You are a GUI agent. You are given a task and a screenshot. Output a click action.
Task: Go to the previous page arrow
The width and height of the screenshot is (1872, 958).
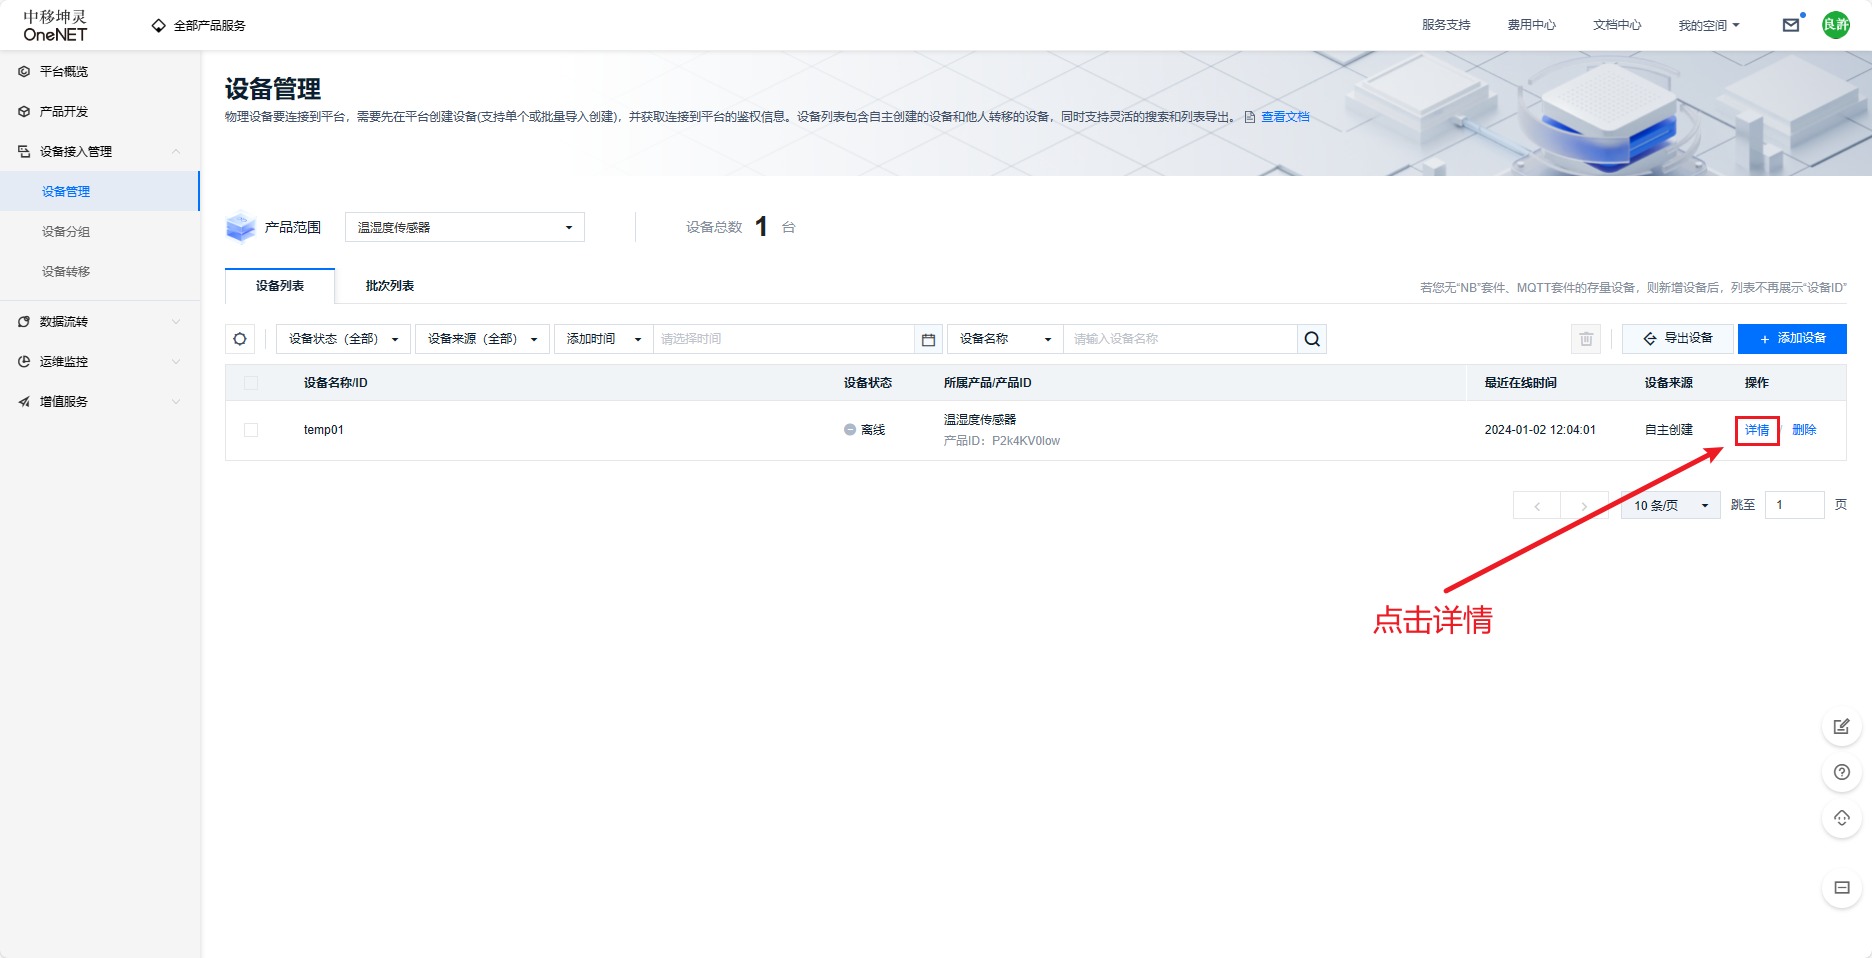(x=1537, y=506)
